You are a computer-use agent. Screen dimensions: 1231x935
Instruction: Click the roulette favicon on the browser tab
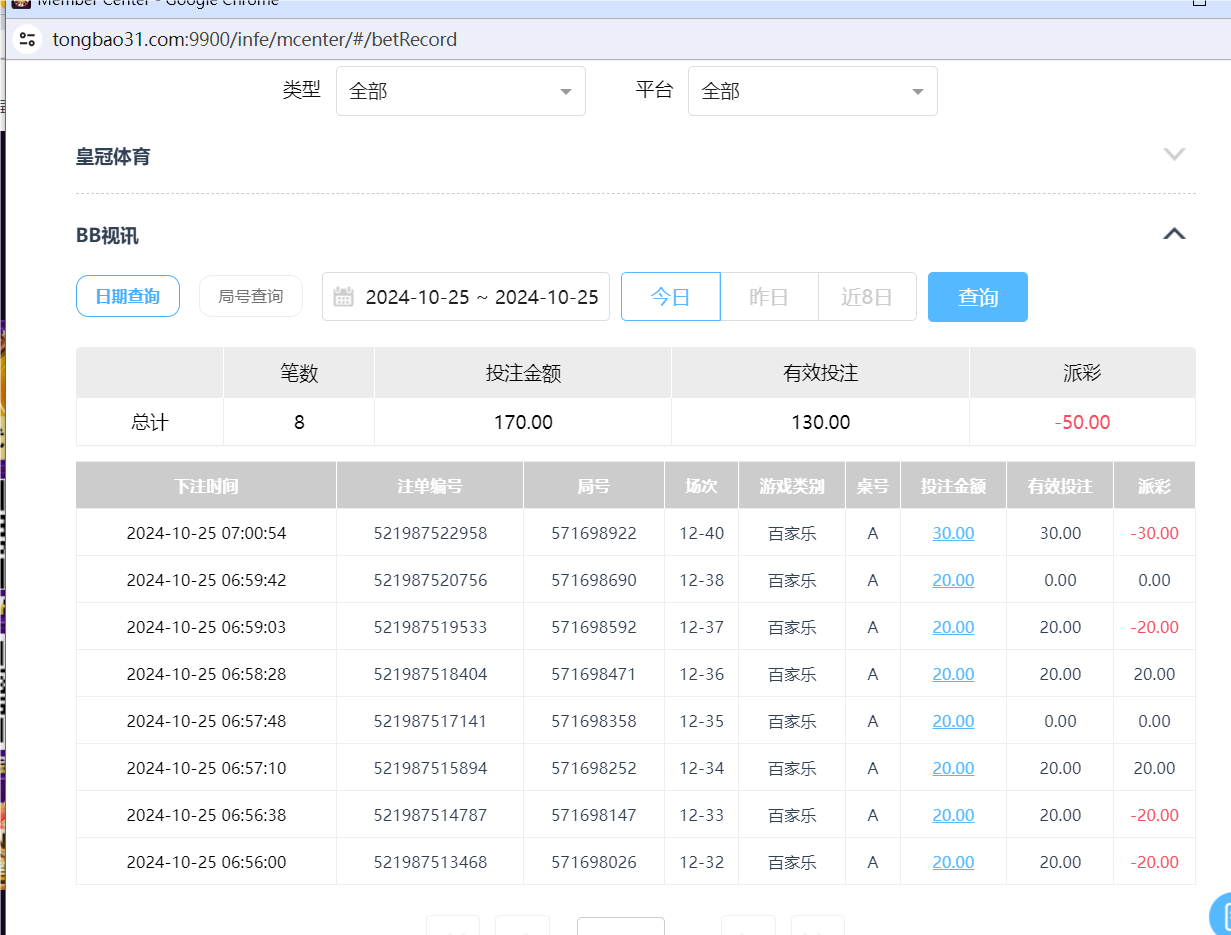click(x=21, y=4)
